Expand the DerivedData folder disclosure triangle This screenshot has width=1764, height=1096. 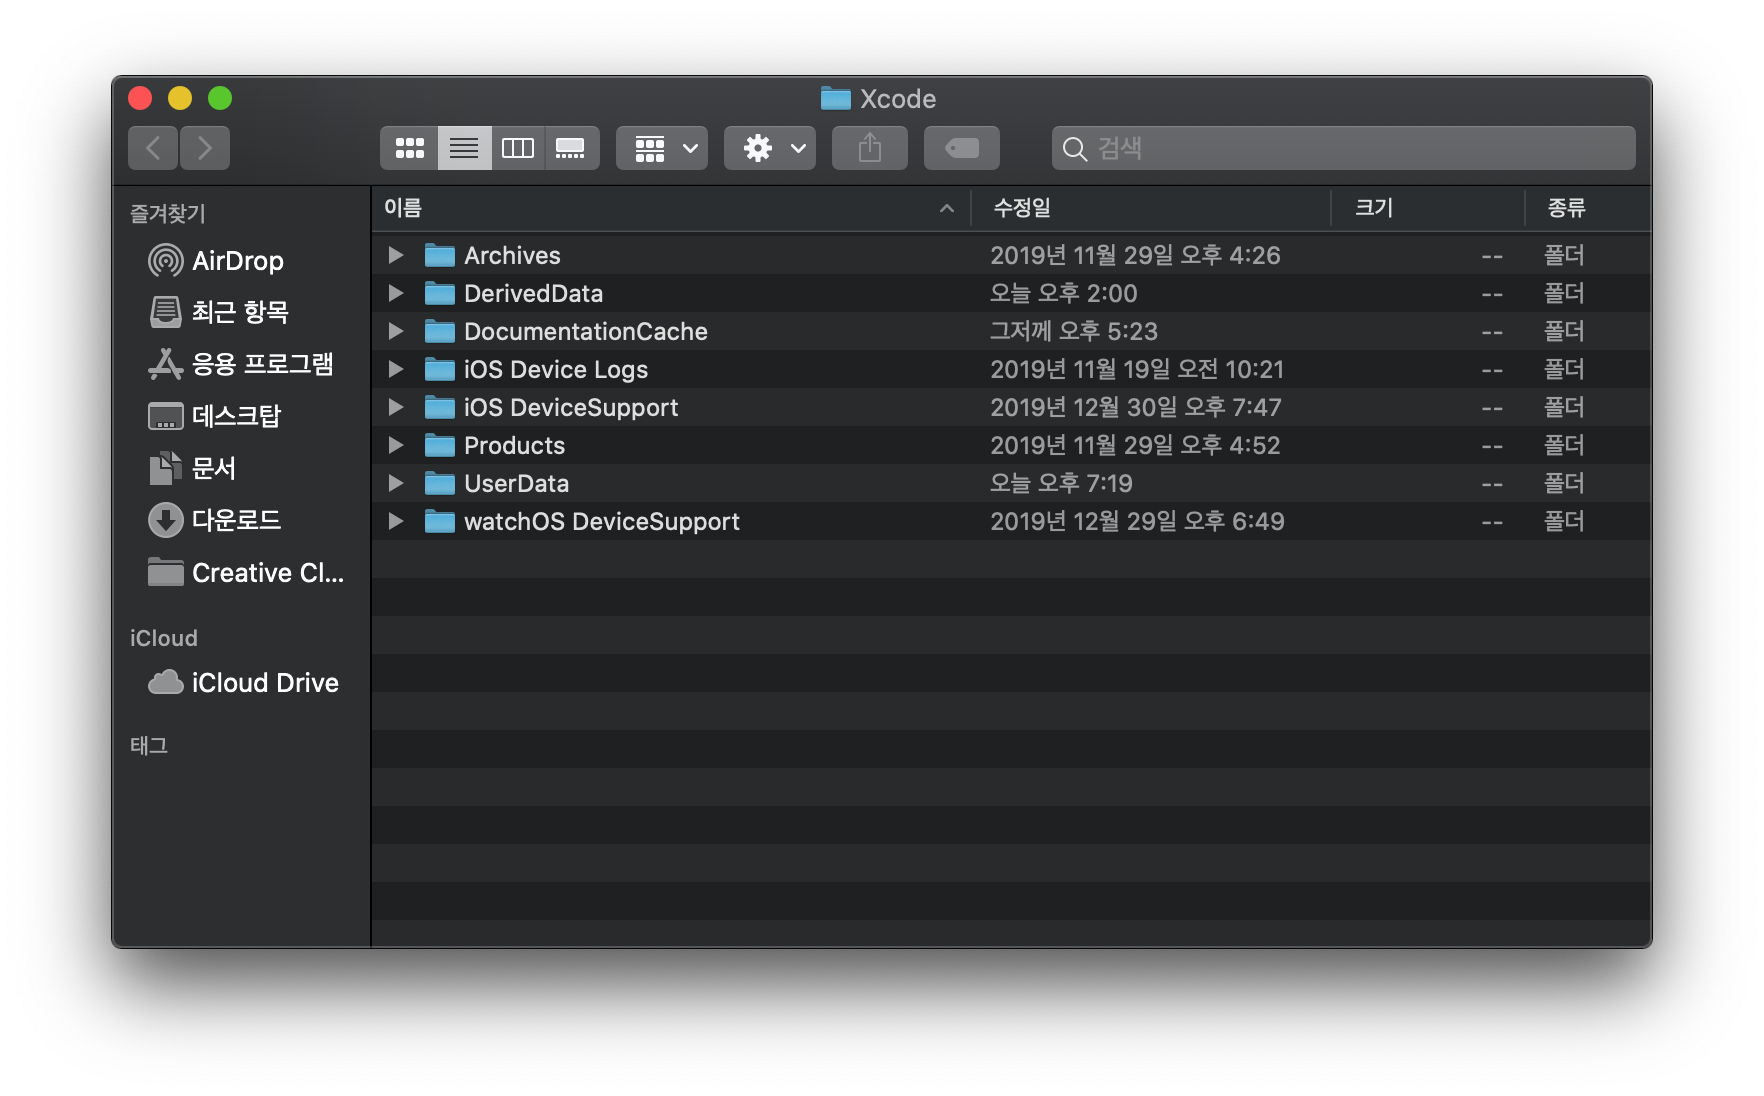[x=396, y=293]
